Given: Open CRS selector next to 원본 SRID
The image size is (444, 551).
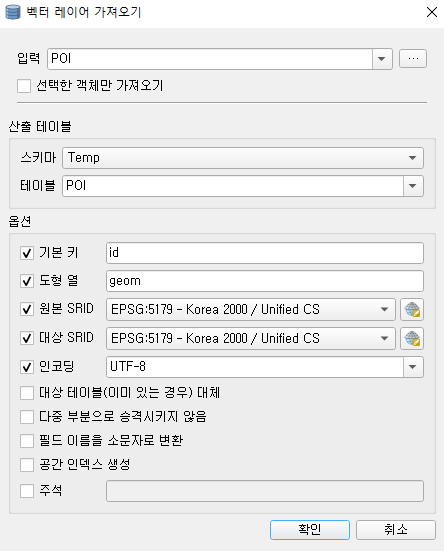Looking at the screenshot, I should point(412,310).
